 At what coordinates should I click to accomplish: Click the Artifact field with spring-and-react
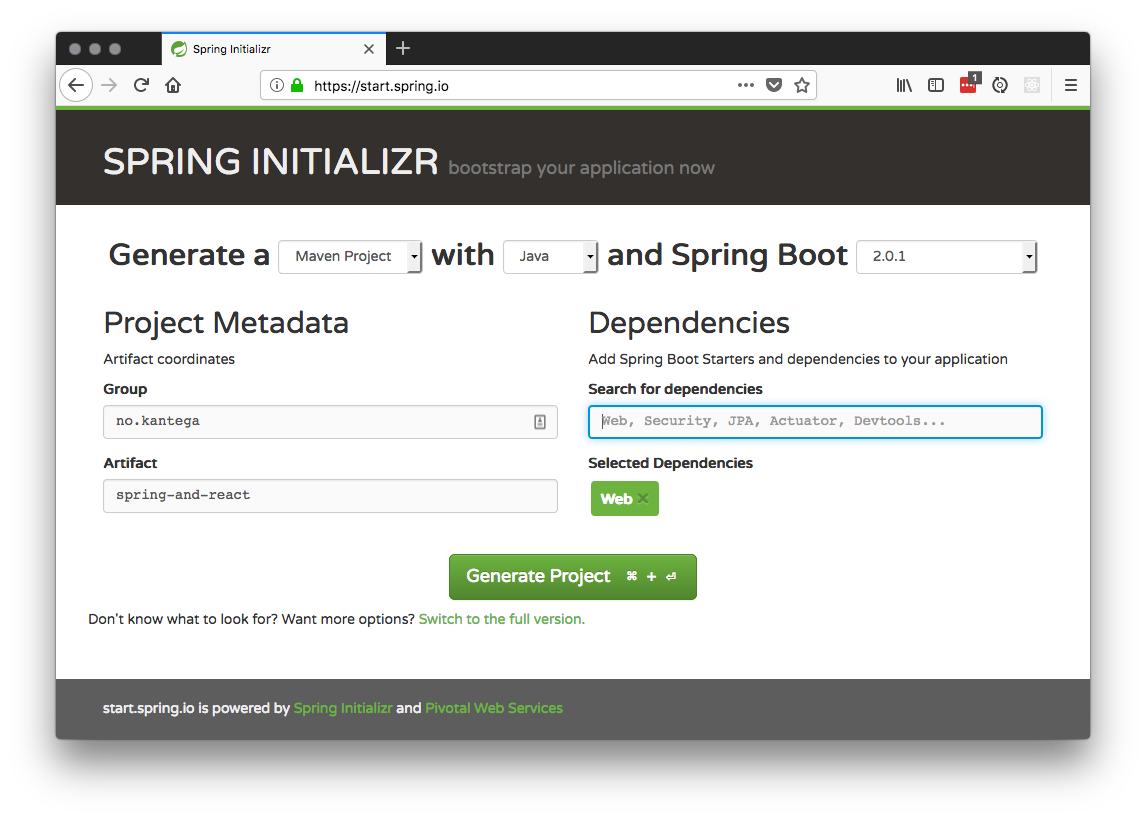coord(330,495)
